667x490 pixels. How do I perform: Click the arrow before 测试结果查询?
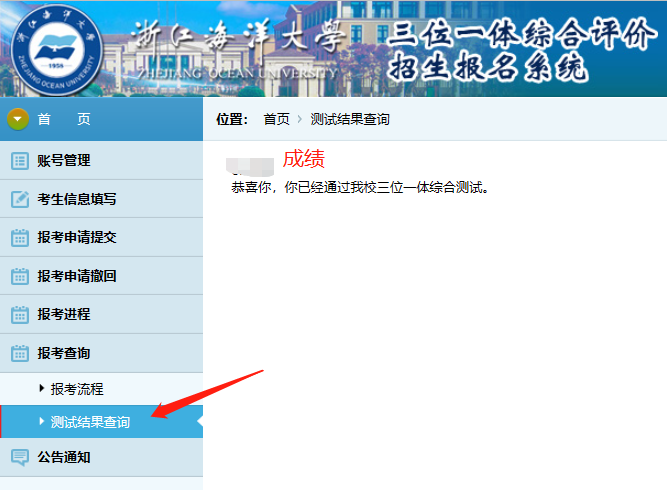41,422
